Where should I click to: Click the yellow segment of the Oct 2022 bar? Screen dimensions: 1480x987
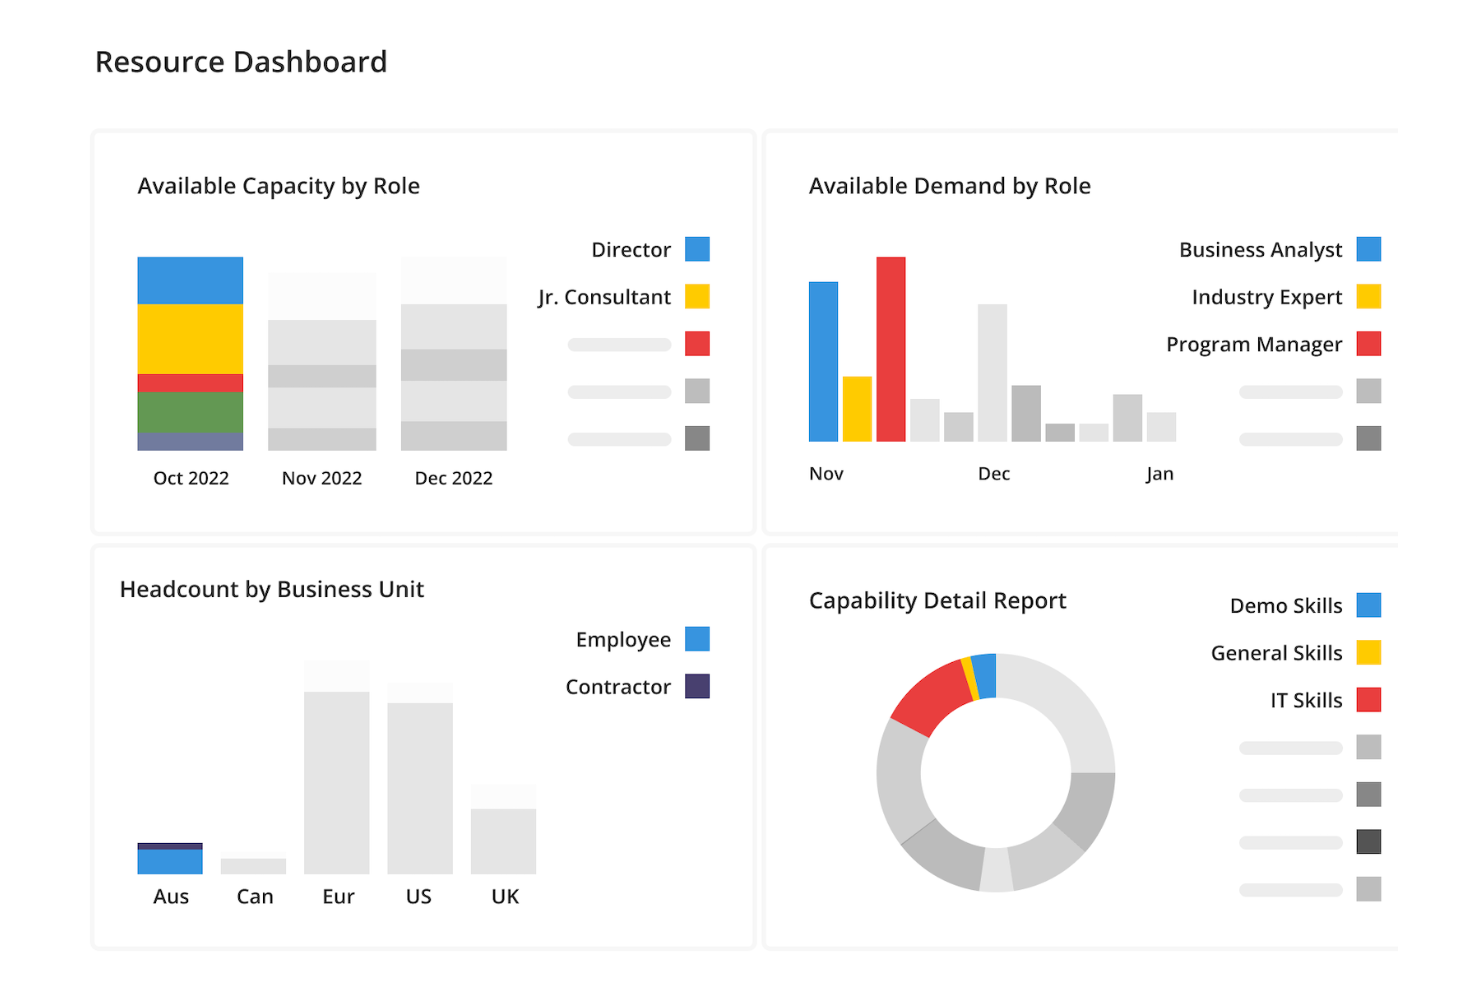190,339
